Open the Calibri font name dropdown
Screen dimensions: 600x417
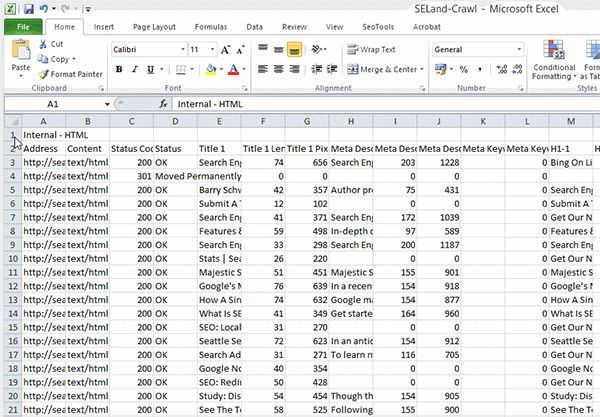[x=180, y=49]
